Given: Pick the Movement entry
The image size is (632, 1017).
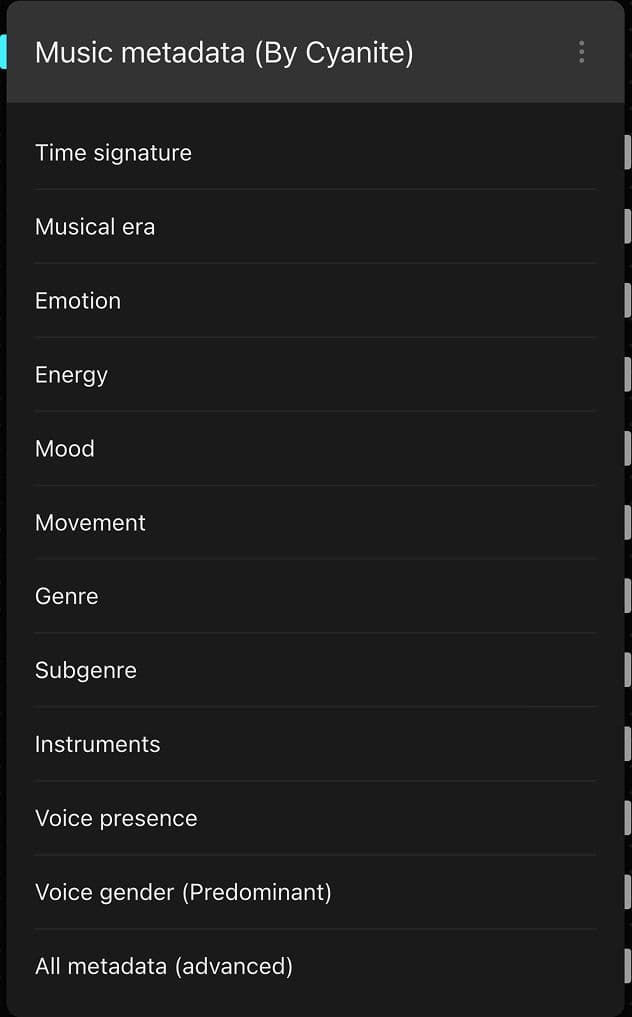Looking at the screenshot, I should (x=90, y=523).
